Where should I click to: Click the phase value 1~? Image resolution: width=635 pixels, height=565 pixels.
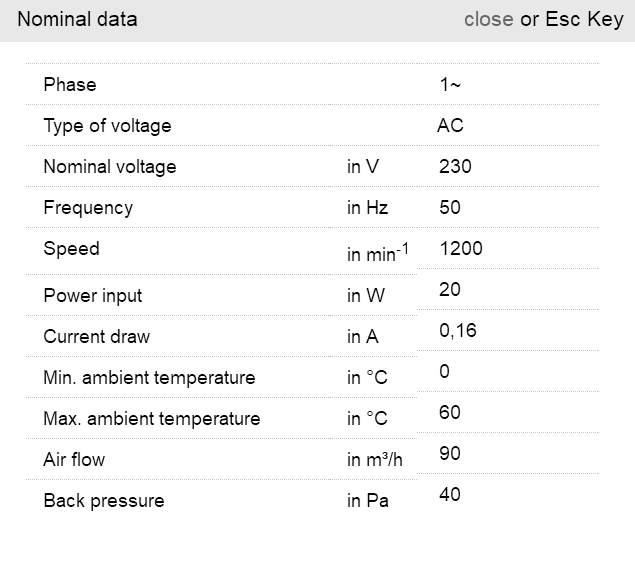pos(450,85)
